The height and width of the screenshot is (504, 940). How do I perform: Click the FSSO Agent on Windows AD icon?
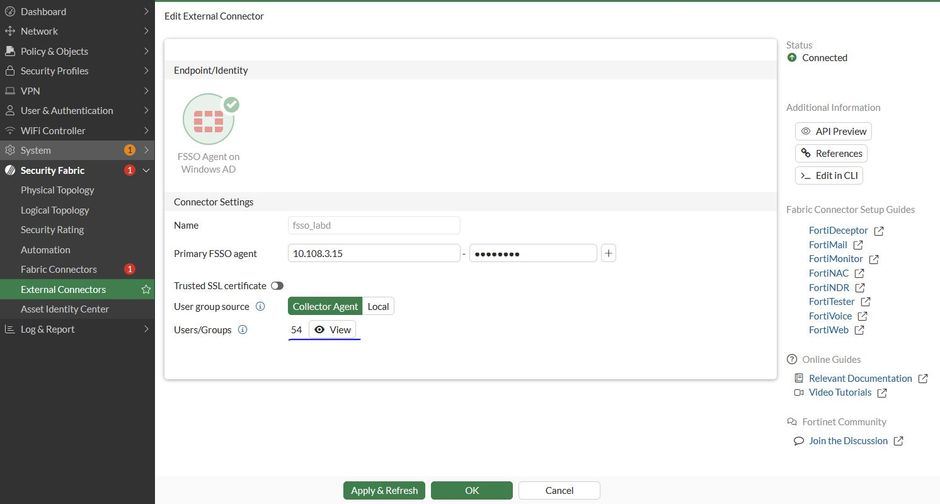tap(209, 119)
